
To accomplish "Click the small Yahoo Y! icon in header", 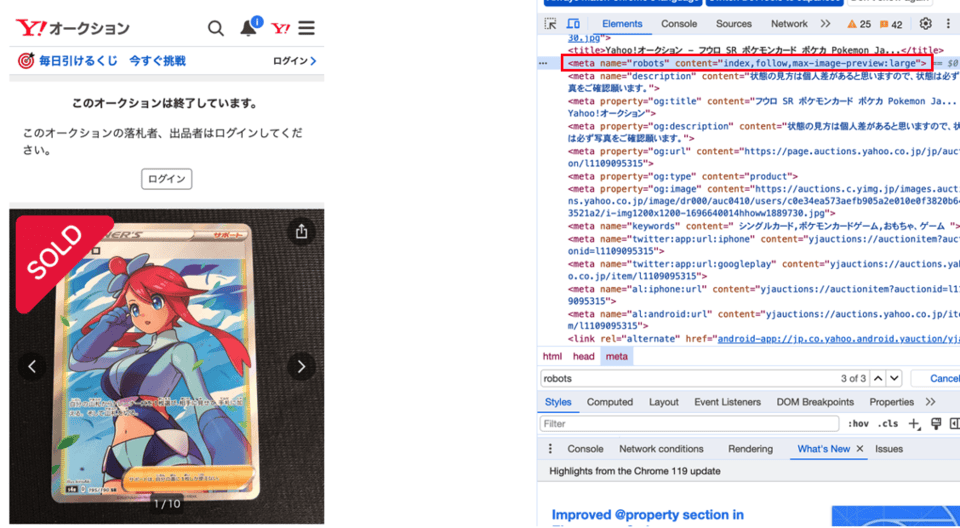I will 280,28.
